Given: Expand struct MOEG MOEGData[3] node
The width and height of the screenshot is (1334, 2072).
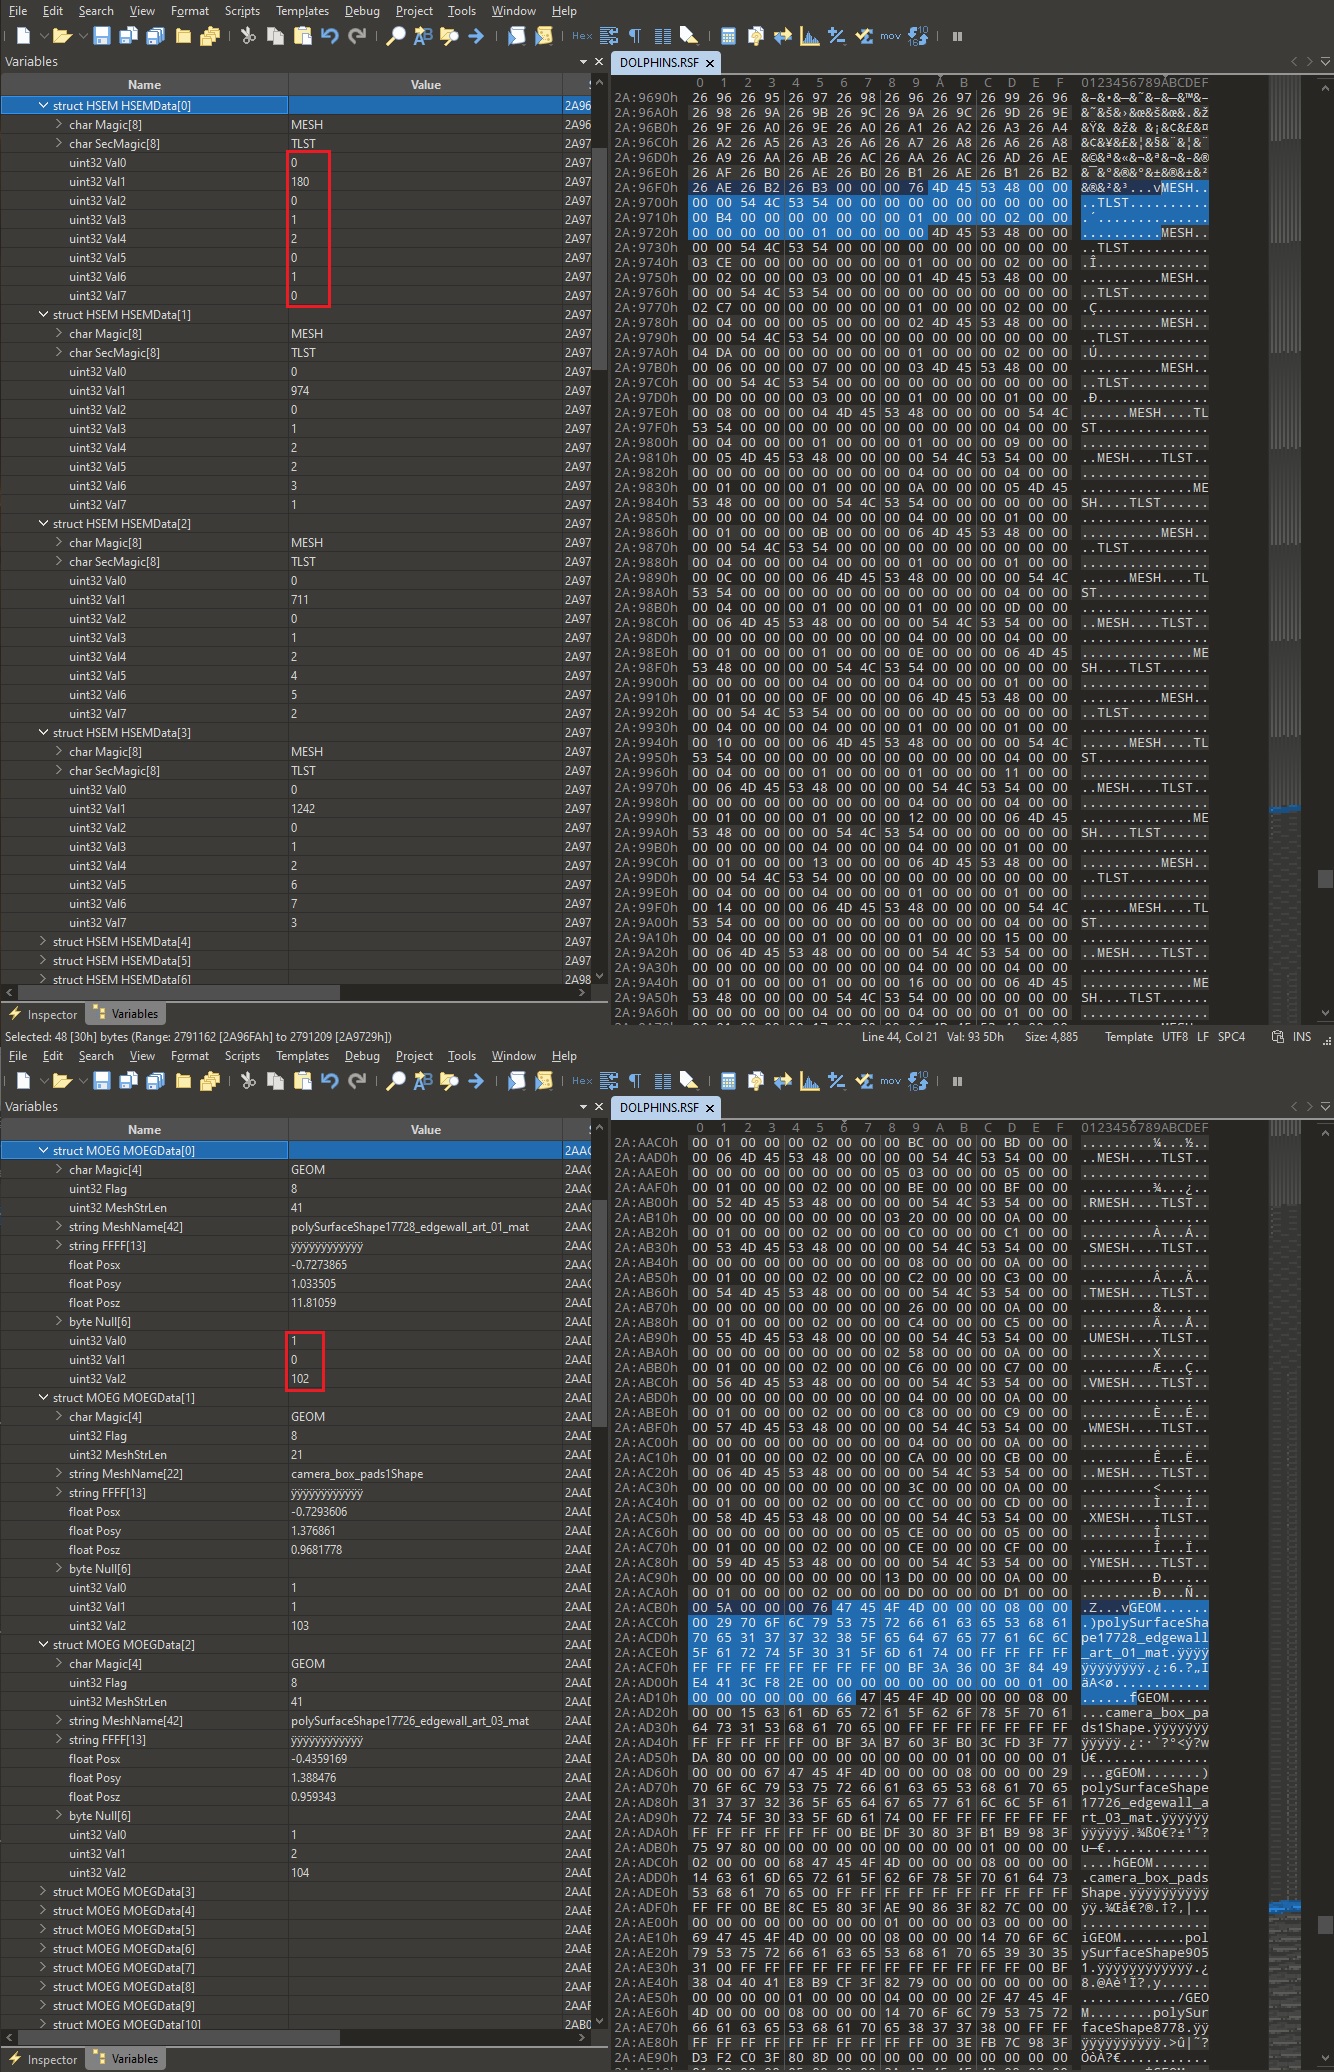Looking at the screenshot, I should (43, 1891).
